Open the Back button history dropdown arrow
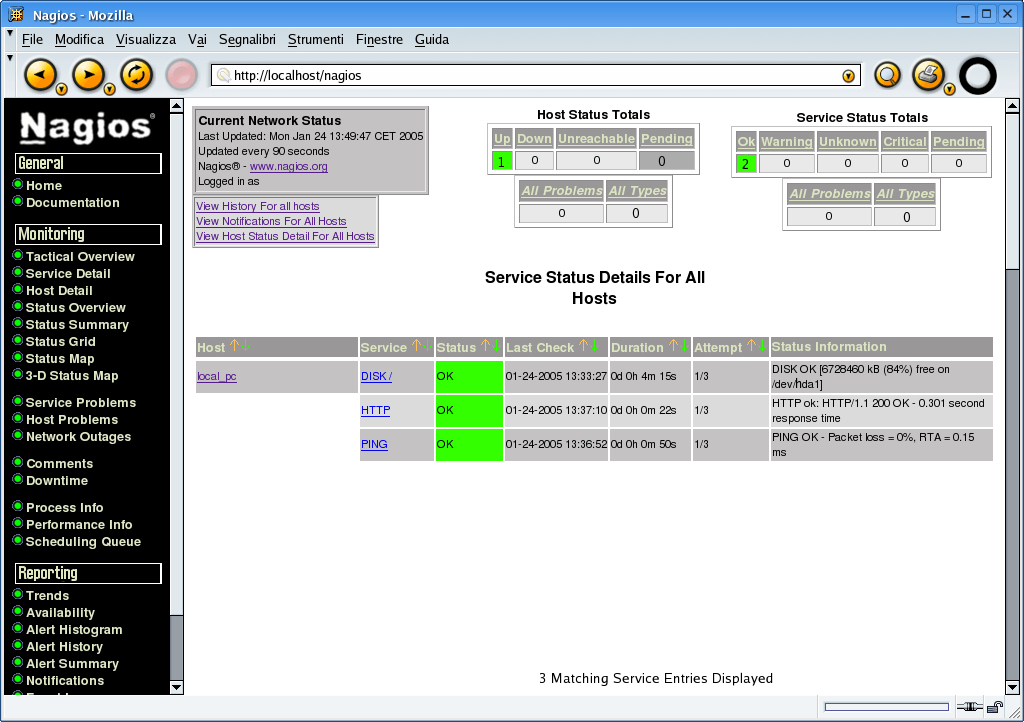This screenshot has height=722, width=1024. coord(61,89)
